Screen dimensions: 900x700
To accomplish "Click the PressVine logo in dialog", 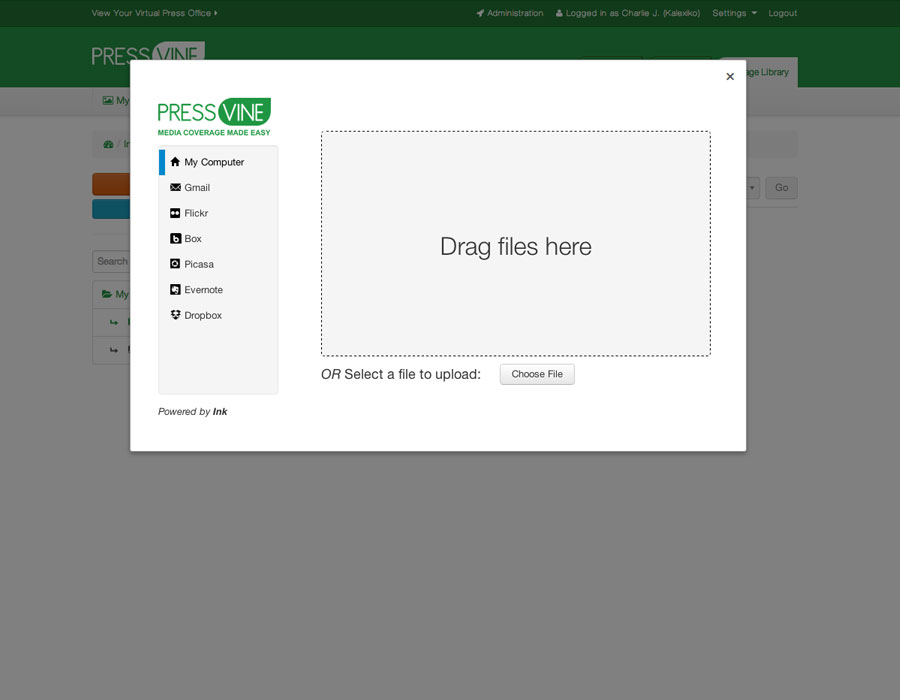I will pos(214,116).
